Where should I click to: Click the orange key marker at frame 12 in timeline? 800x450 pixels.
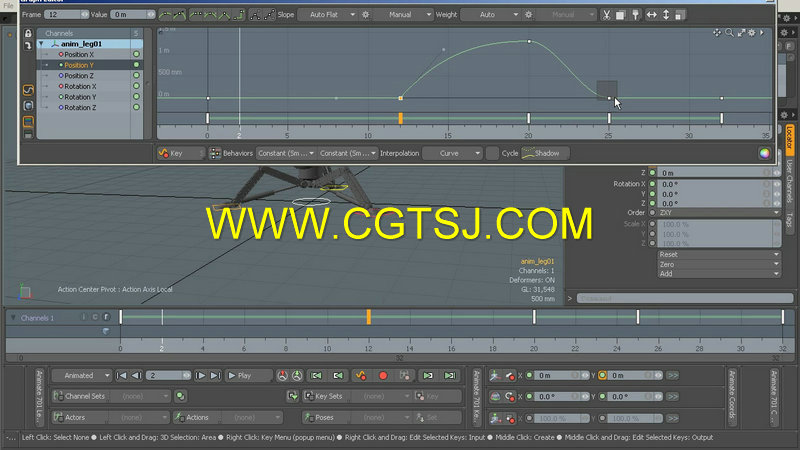pyautogui.click(x=368, y=317)
